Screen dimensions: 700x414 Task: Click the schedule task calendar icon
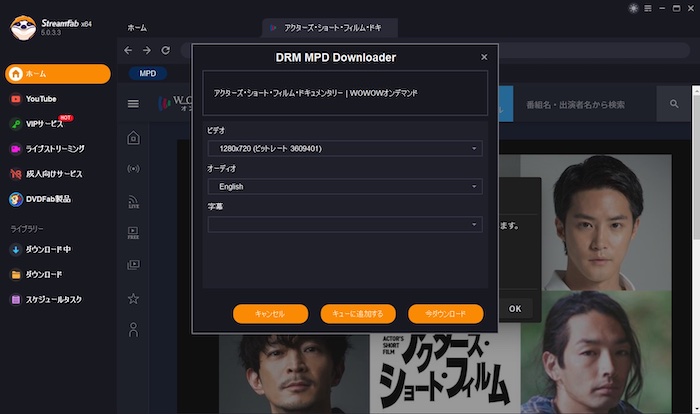click(x=16, y=299)
